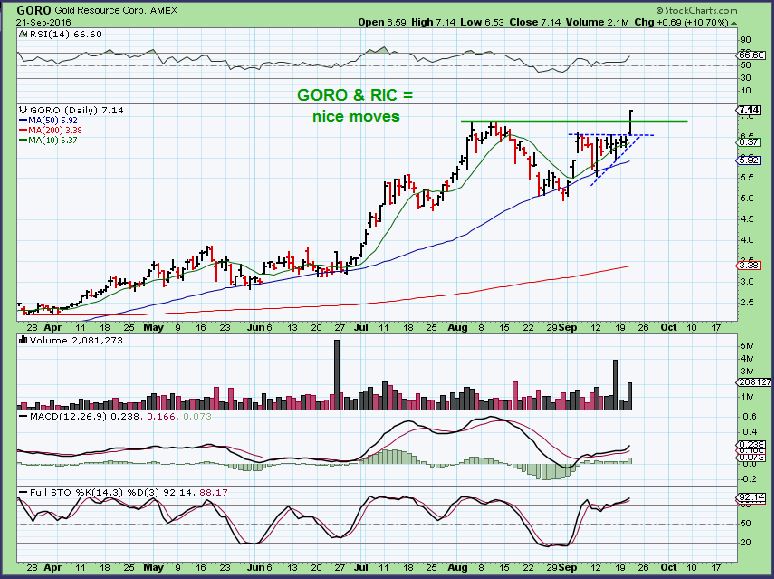Click the volume bars icon before the Volume label
774x579 pixels.
23,340
